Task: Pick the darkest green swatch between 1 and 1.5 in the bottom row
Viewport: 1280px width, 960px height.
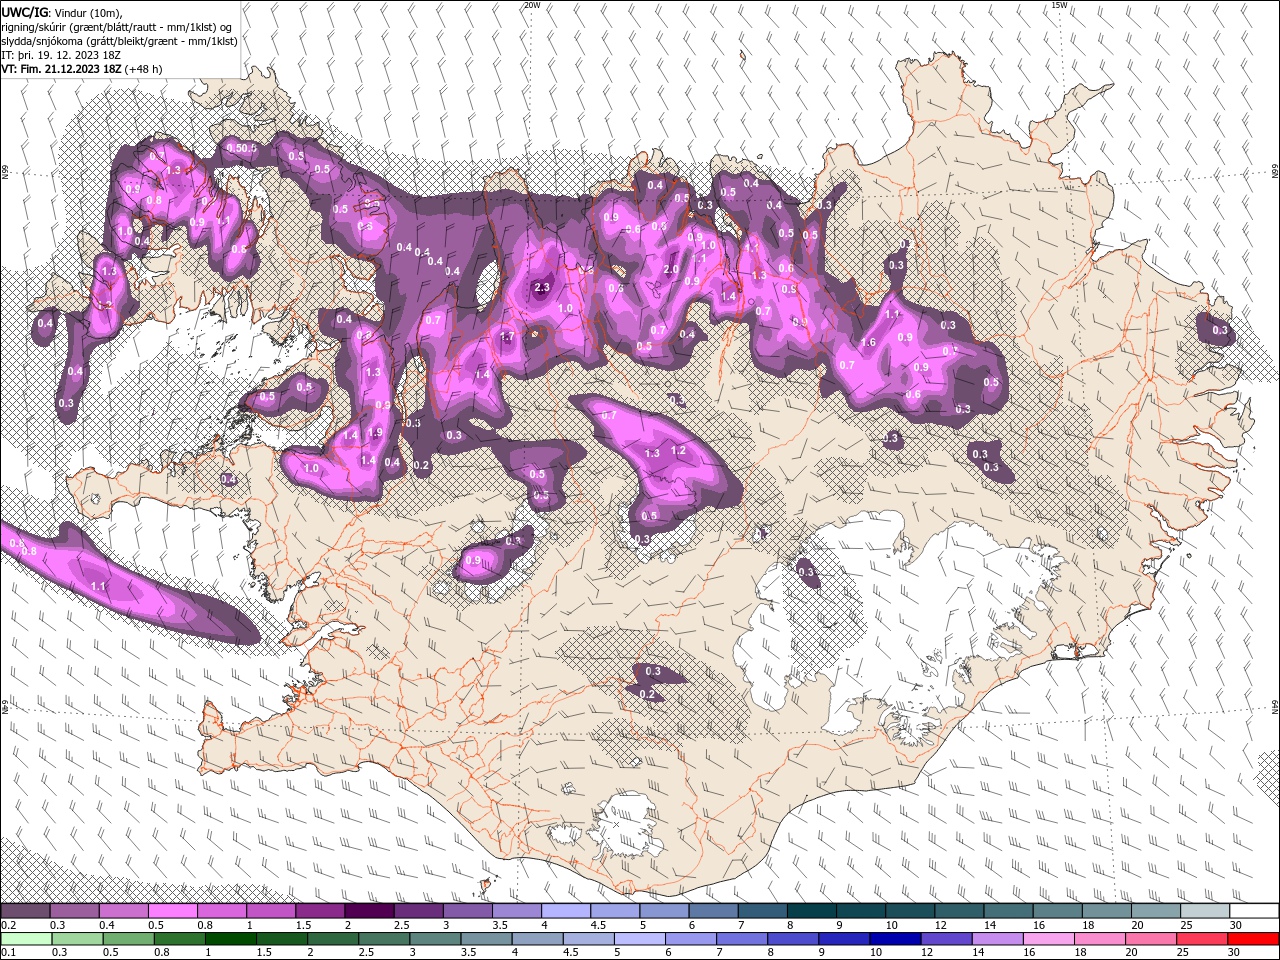Action: tap(231, 939)
